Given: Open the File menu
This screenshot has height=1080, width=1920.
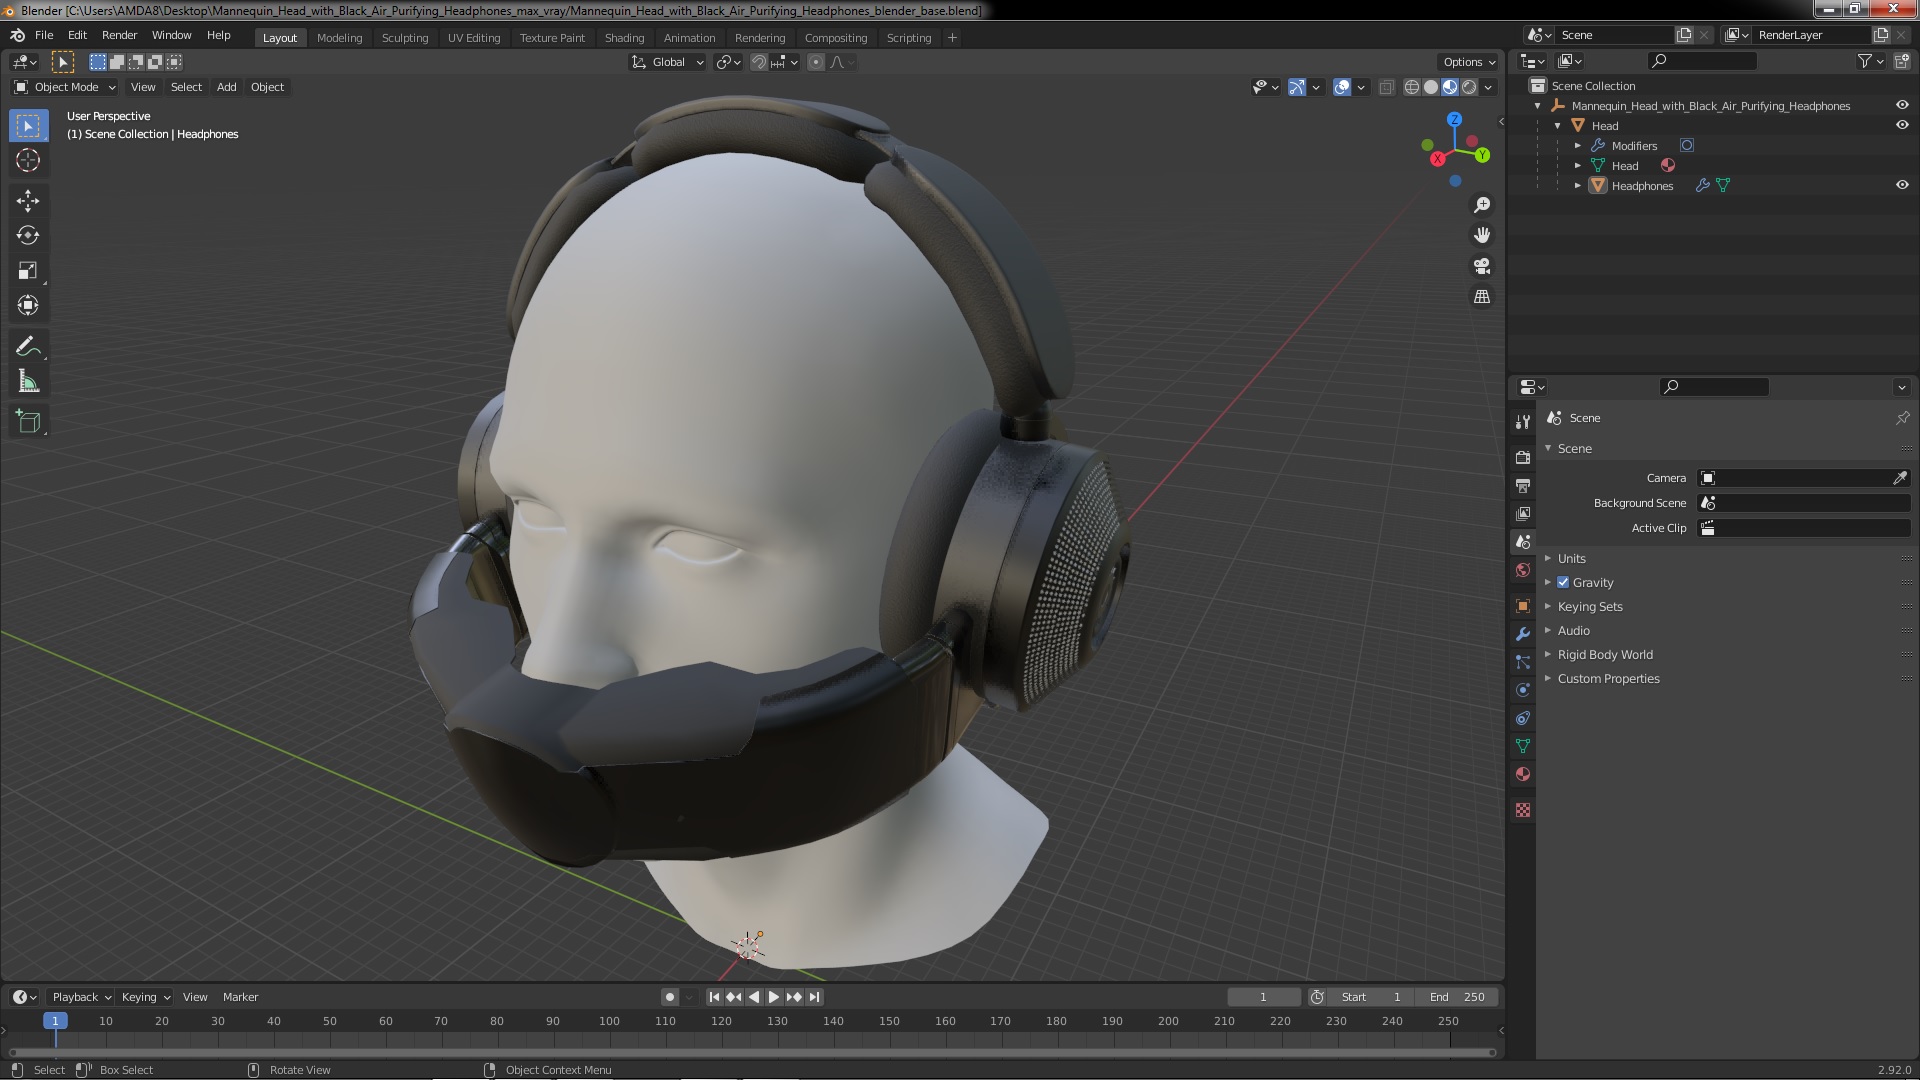Looking at the screenshot, I should [44, 35].
